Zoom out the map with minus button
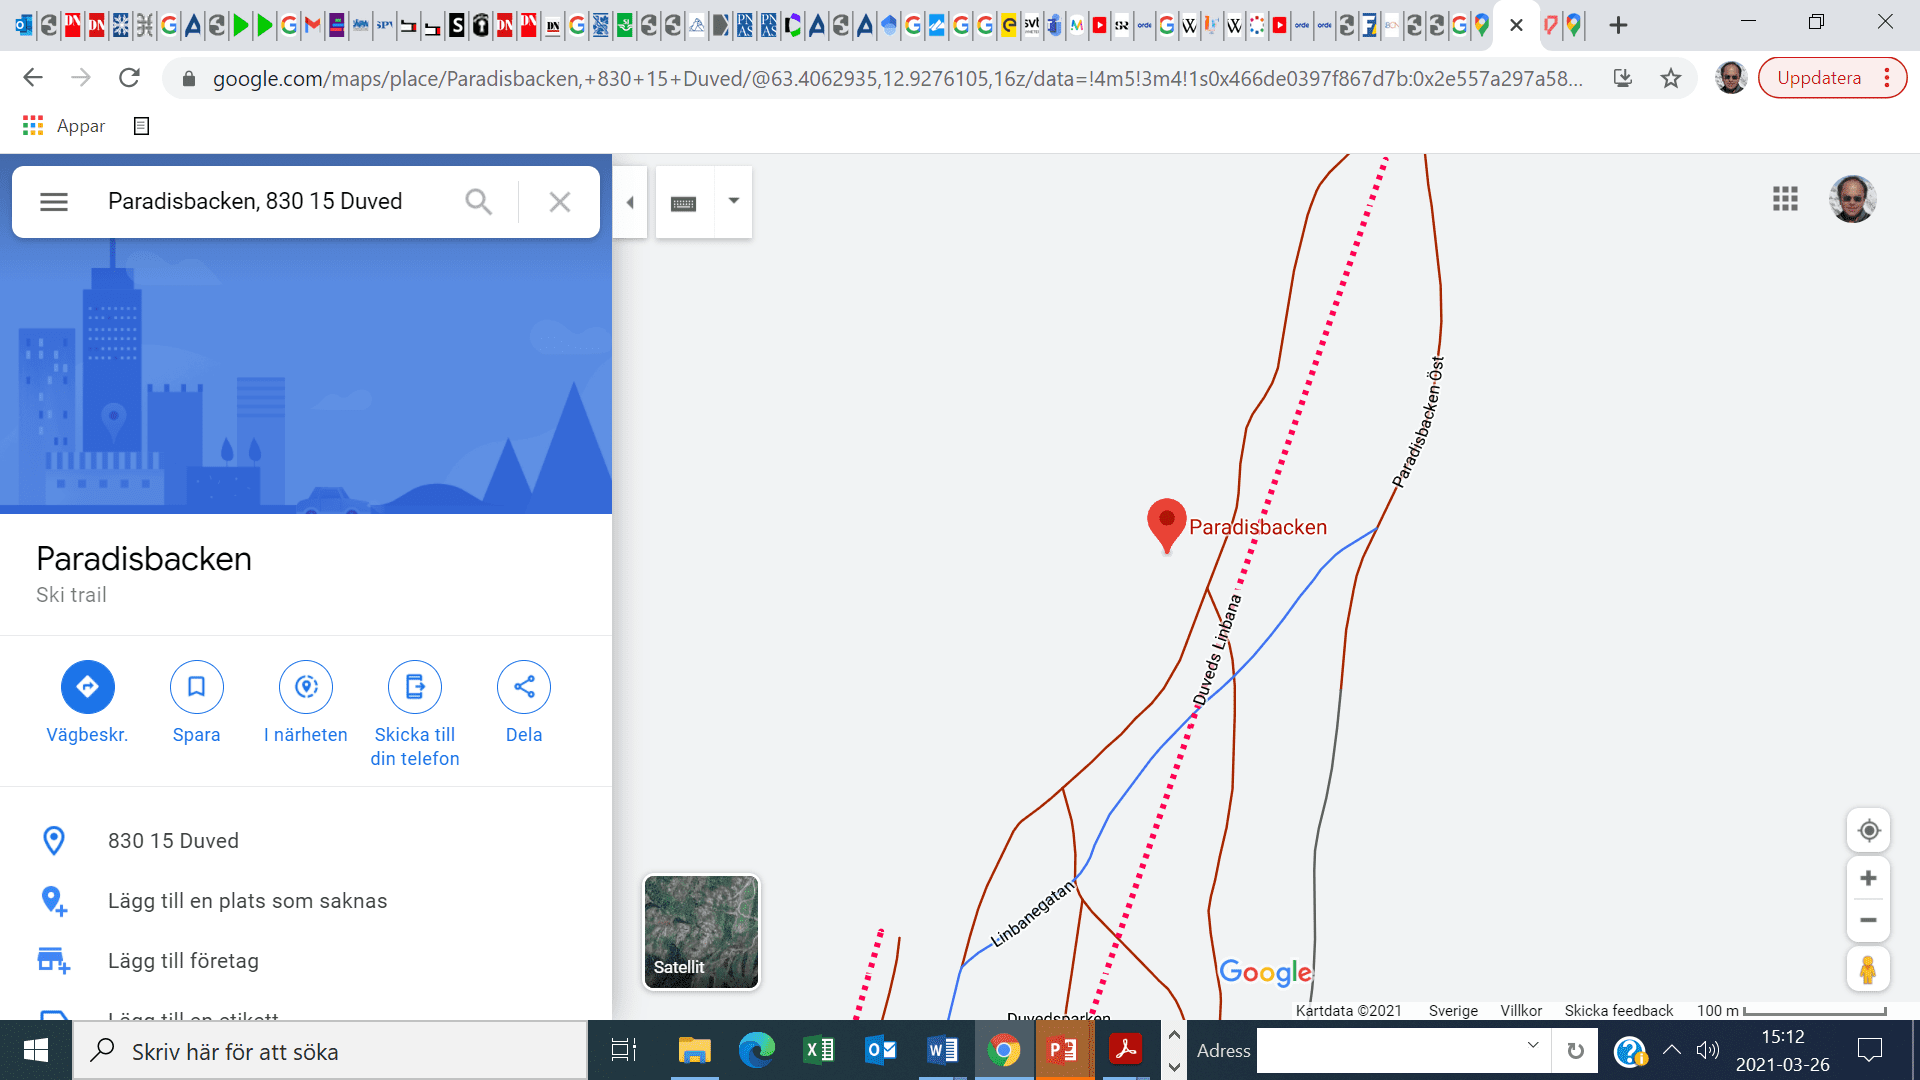The height and width of the screenshot is (1080, 1920). coord(1868,920)
